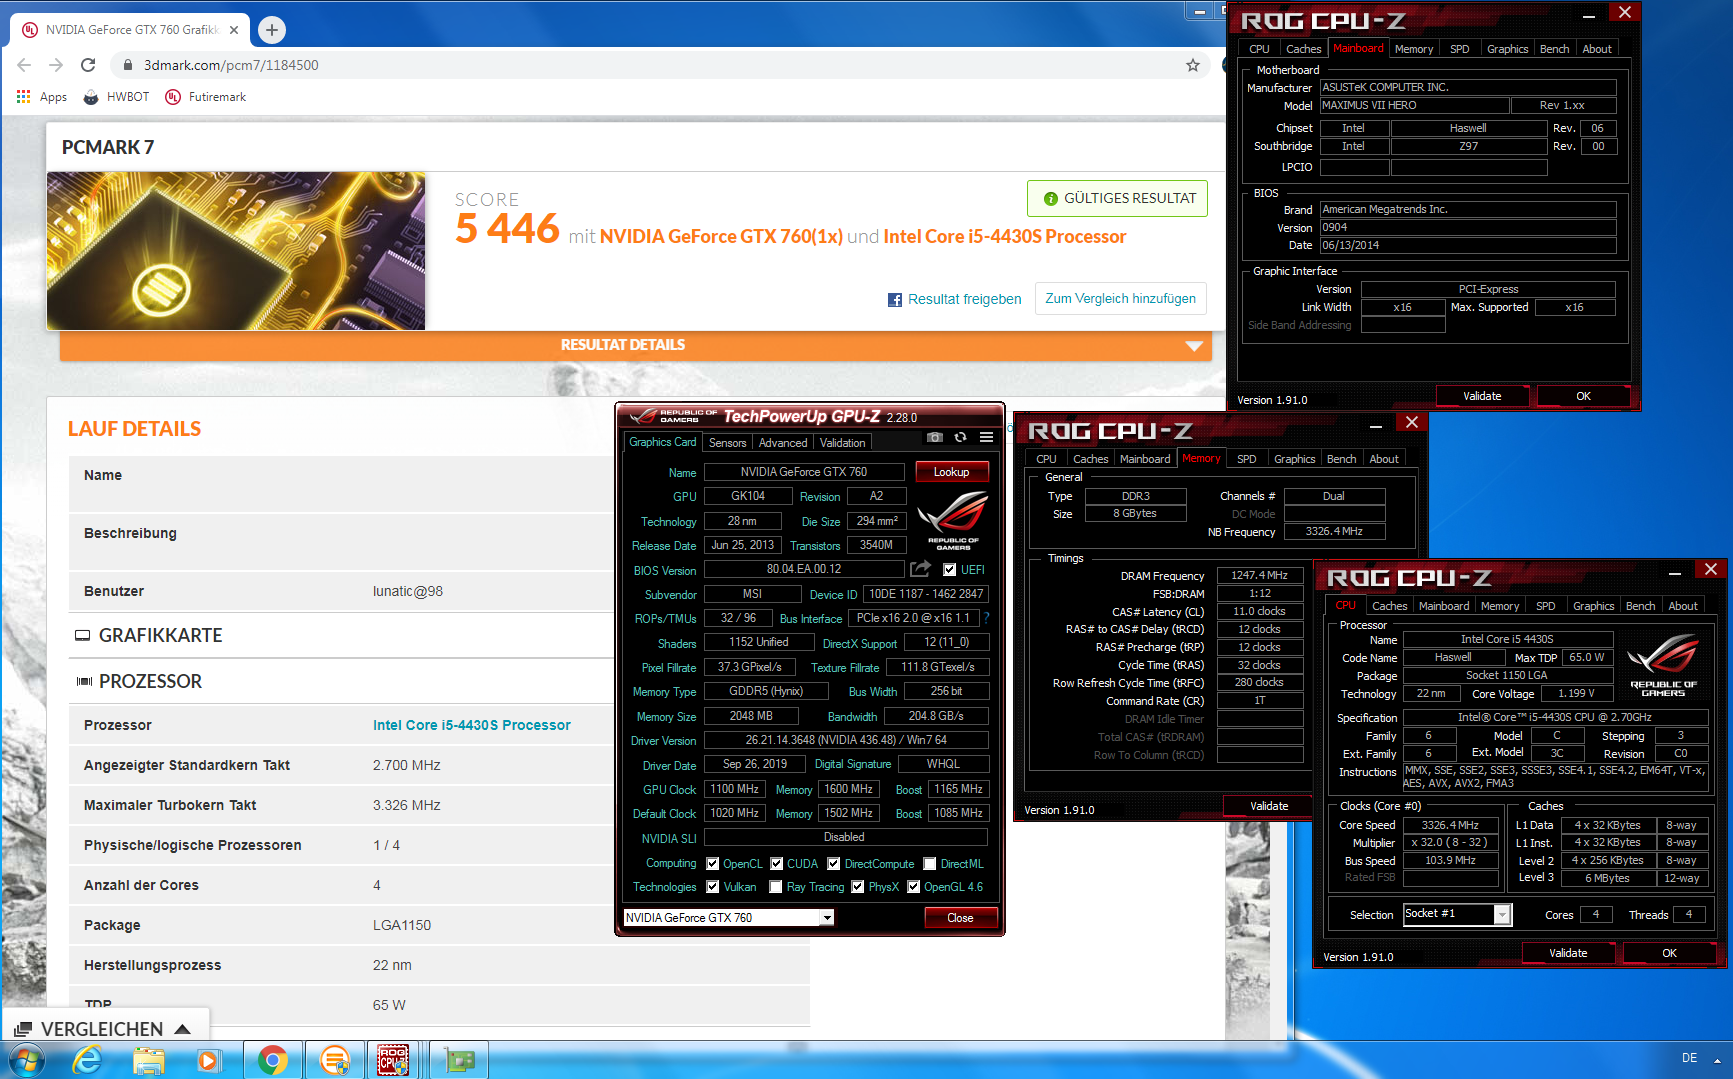This screenshot has height=1079, width=1733.
Task: Toggle PhysX checkbox
Action: [857, 887]
